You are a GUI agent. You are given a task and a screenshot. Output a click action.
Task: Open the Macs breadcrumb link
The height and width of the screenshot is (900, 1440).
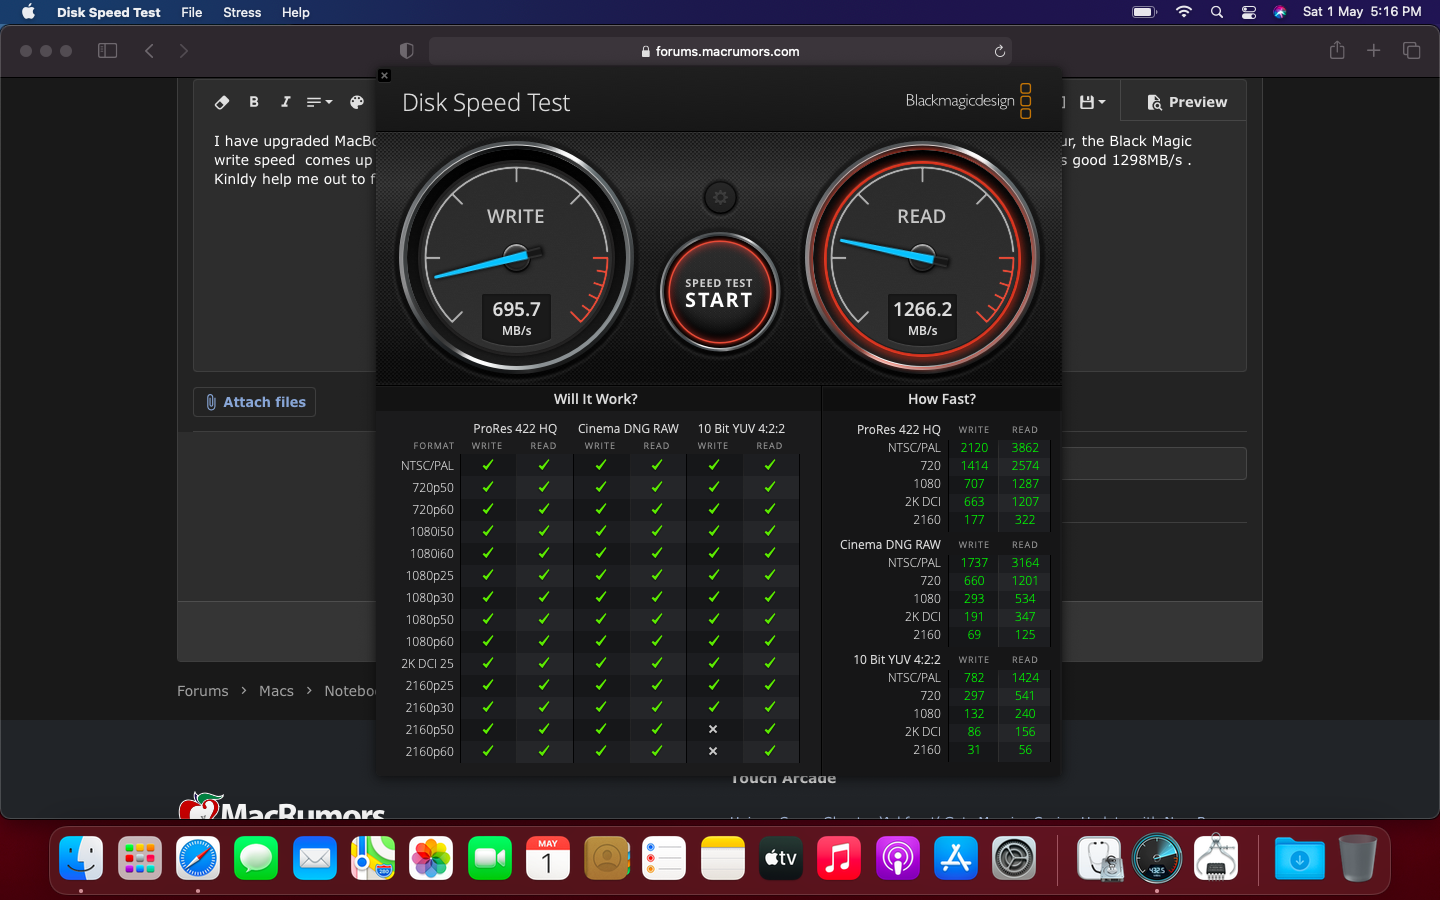click(276, 691)
